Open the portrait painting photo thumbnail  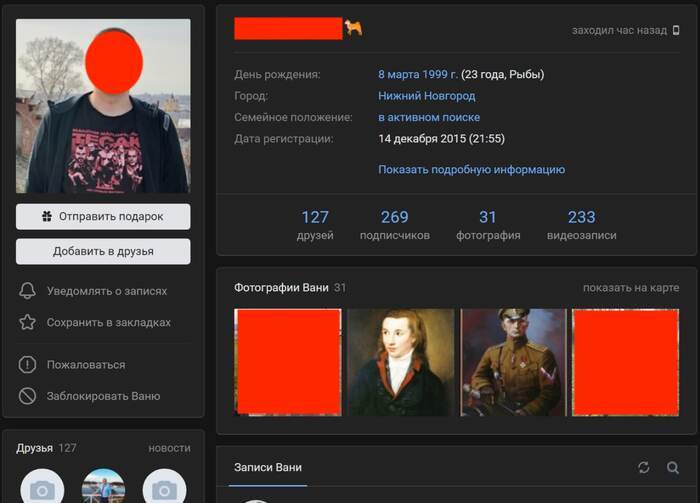(x=400, y=362)
